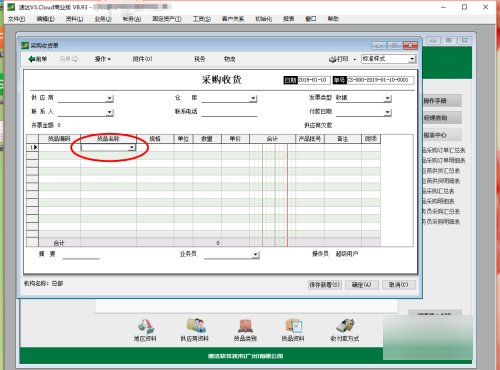Click the 保存新增(S) button
This screenshot has height=370, width=500.
(x=325, y=285)
